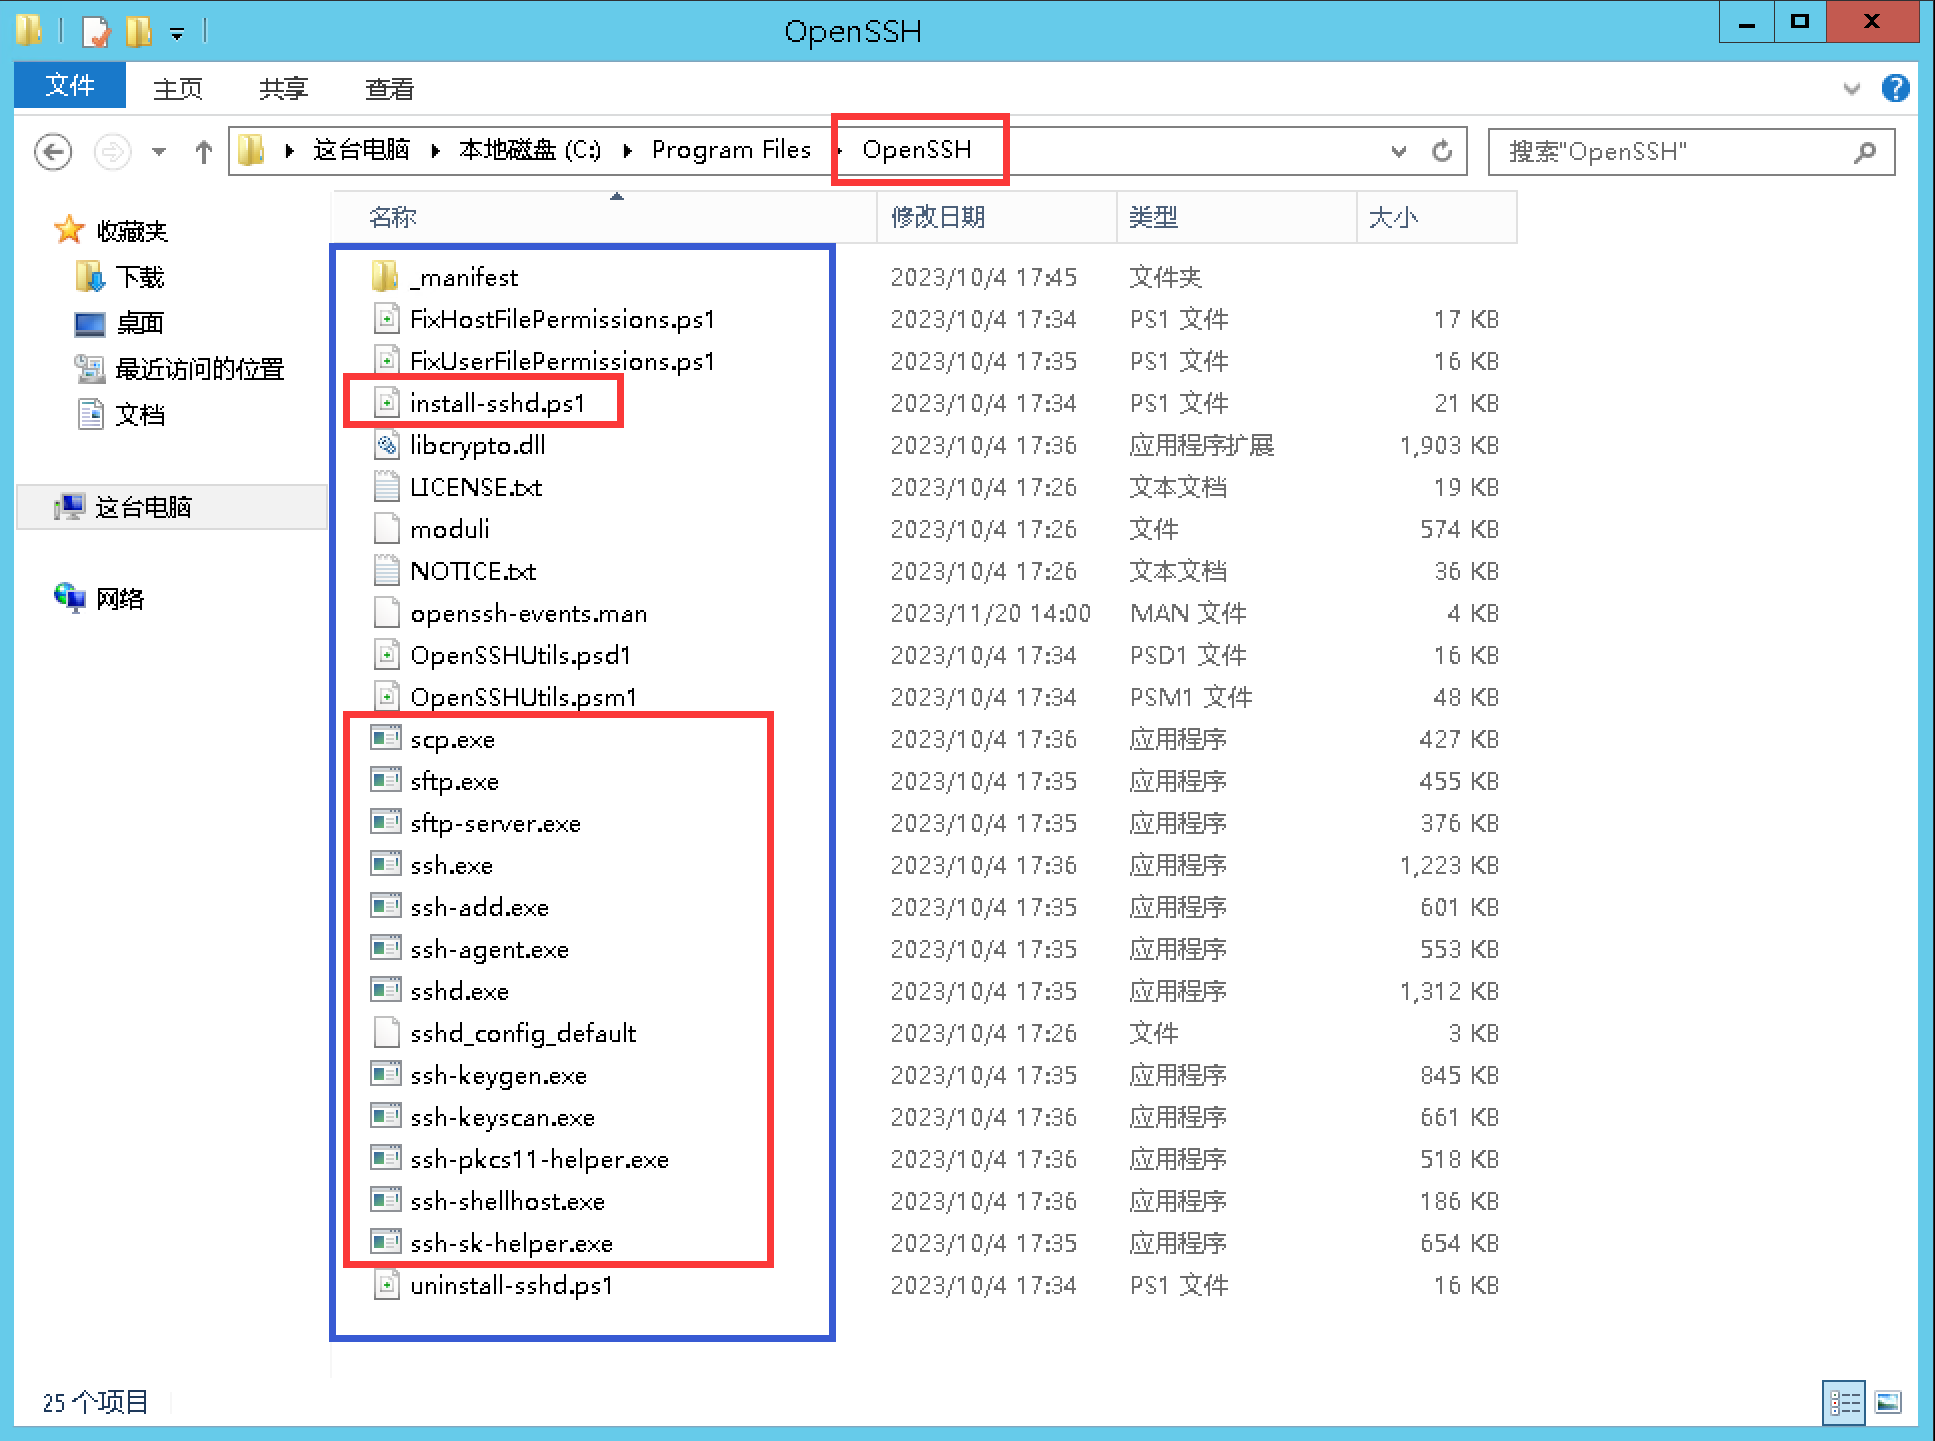The height and width of the screenshot is (1441, 1935).
Task: Switch to details view layout
Action: pos(1844,1402)
